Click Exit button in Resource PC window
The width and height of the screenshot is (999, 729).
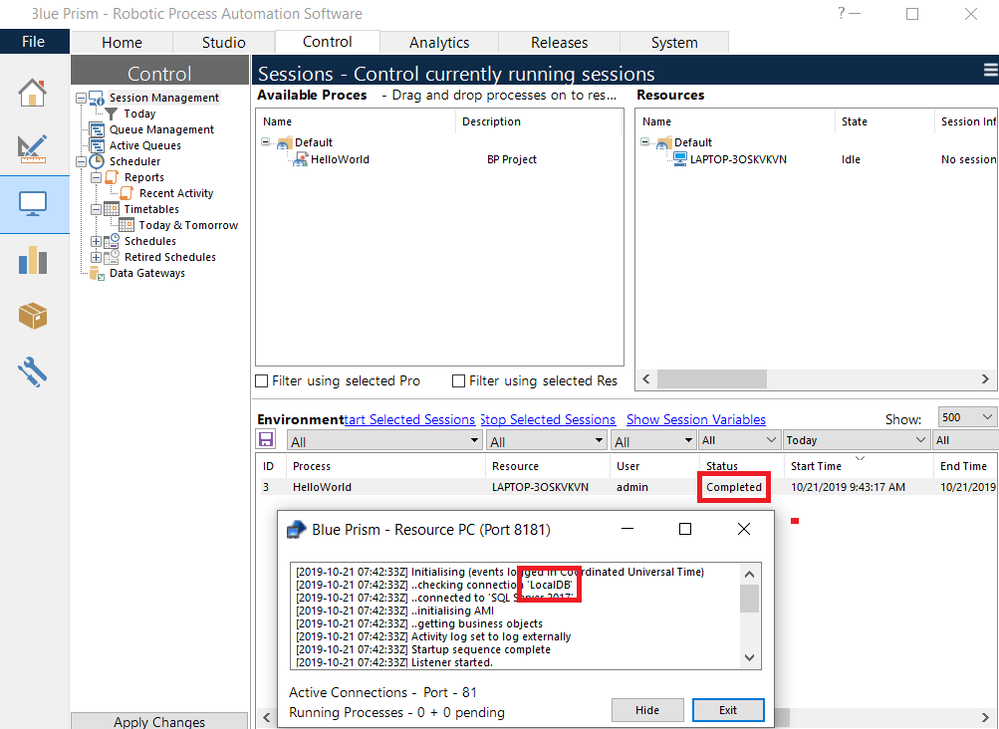pyautogui.click(x=728, y=710)
